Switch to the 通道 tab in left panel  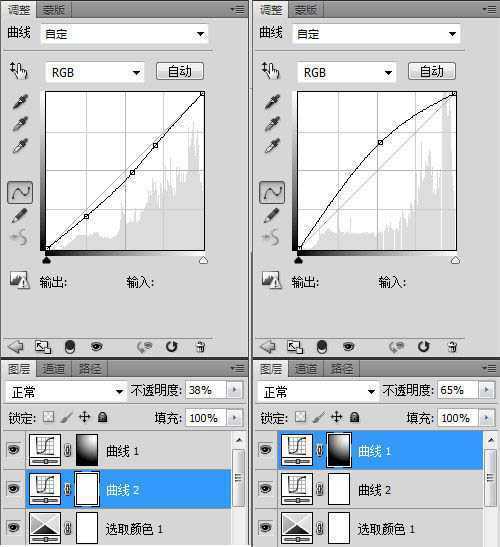[x=54, y=369]
